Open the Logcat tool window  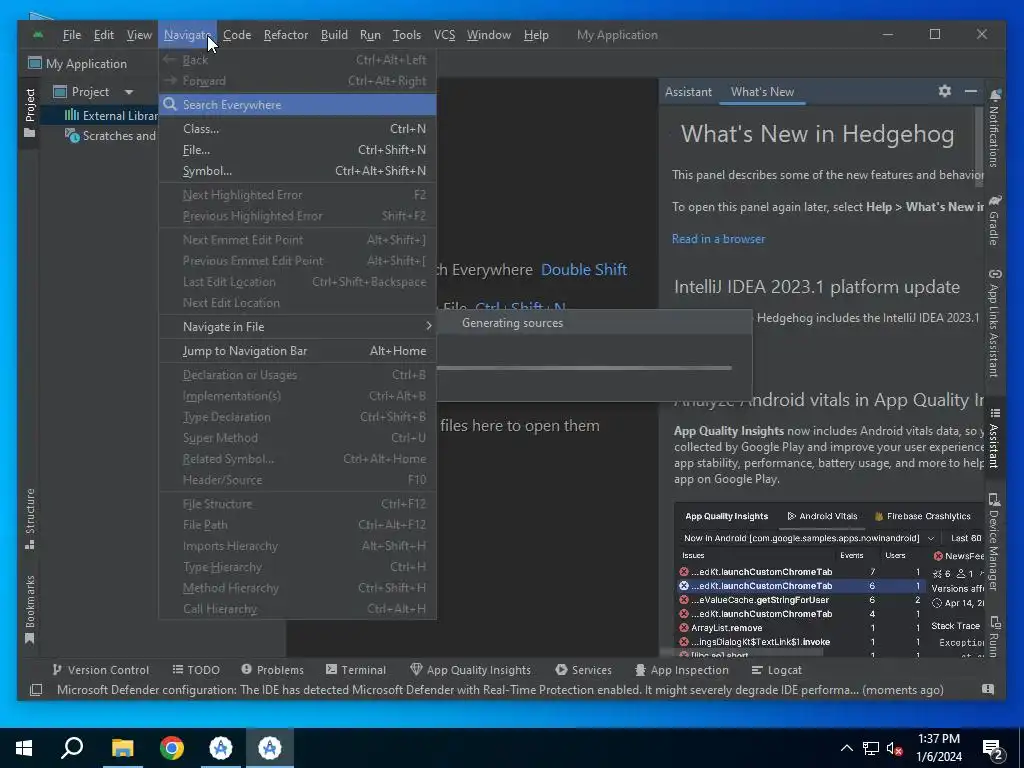pos(776,670)
